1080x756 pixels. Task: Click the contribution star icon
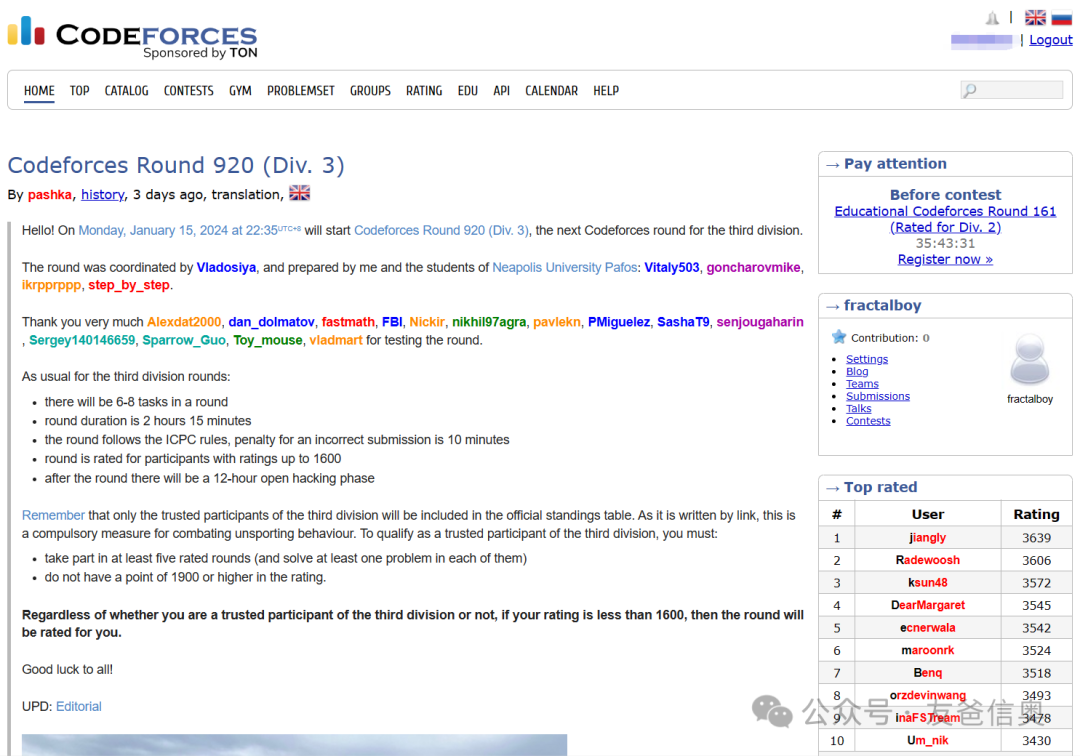coord(838,337)
